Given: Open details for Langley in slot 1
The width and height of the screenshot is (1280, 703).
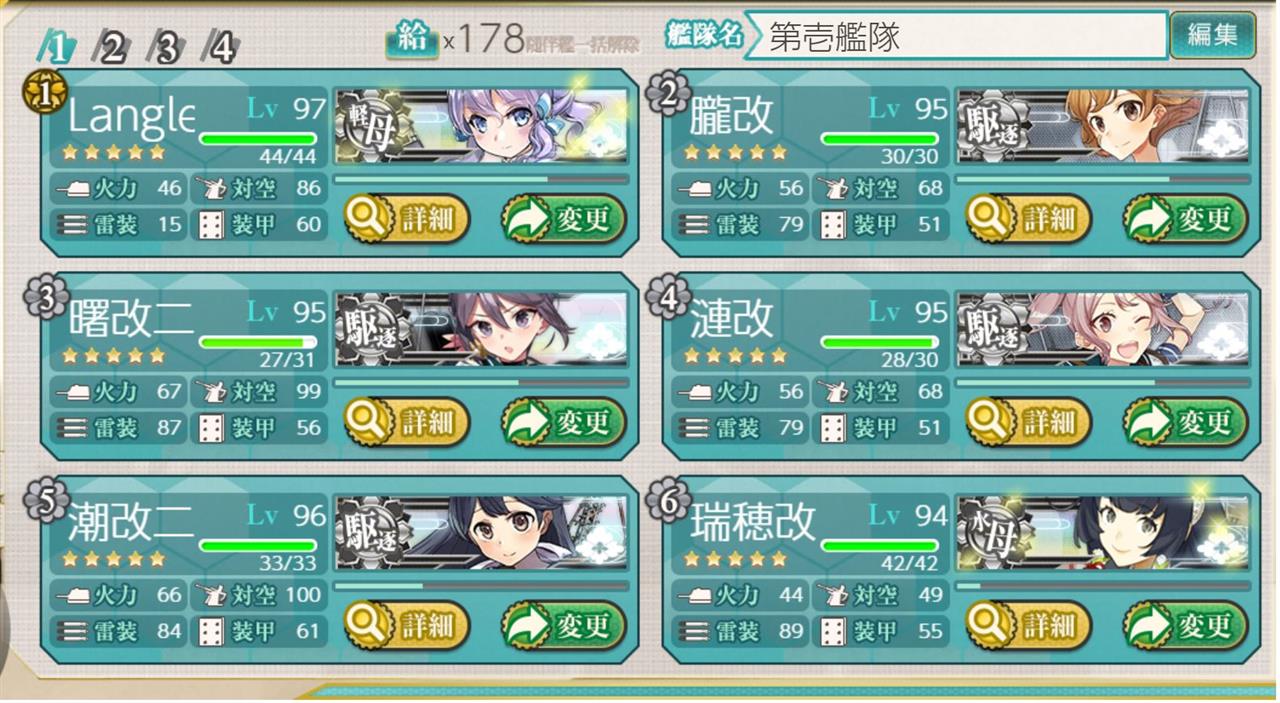Looking at the screenshot, I should 406,219.
